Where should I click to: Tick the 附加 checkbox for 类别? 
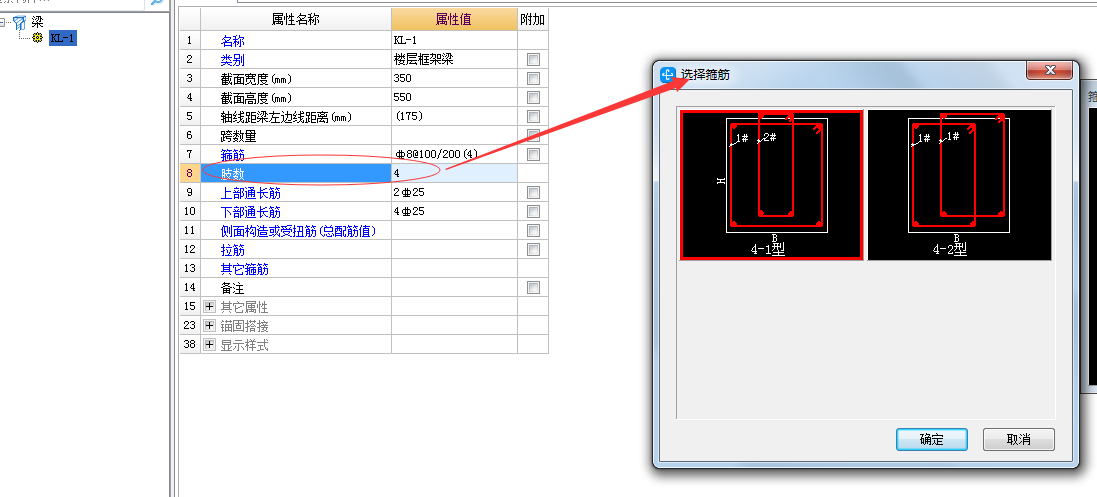(533, 60)
